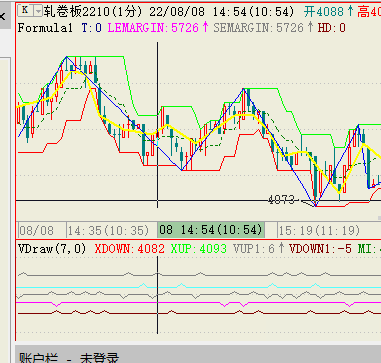Click the magenta LEMARGIN:5726 value
This screenshot has height=363, width=381.
point(153,28)
